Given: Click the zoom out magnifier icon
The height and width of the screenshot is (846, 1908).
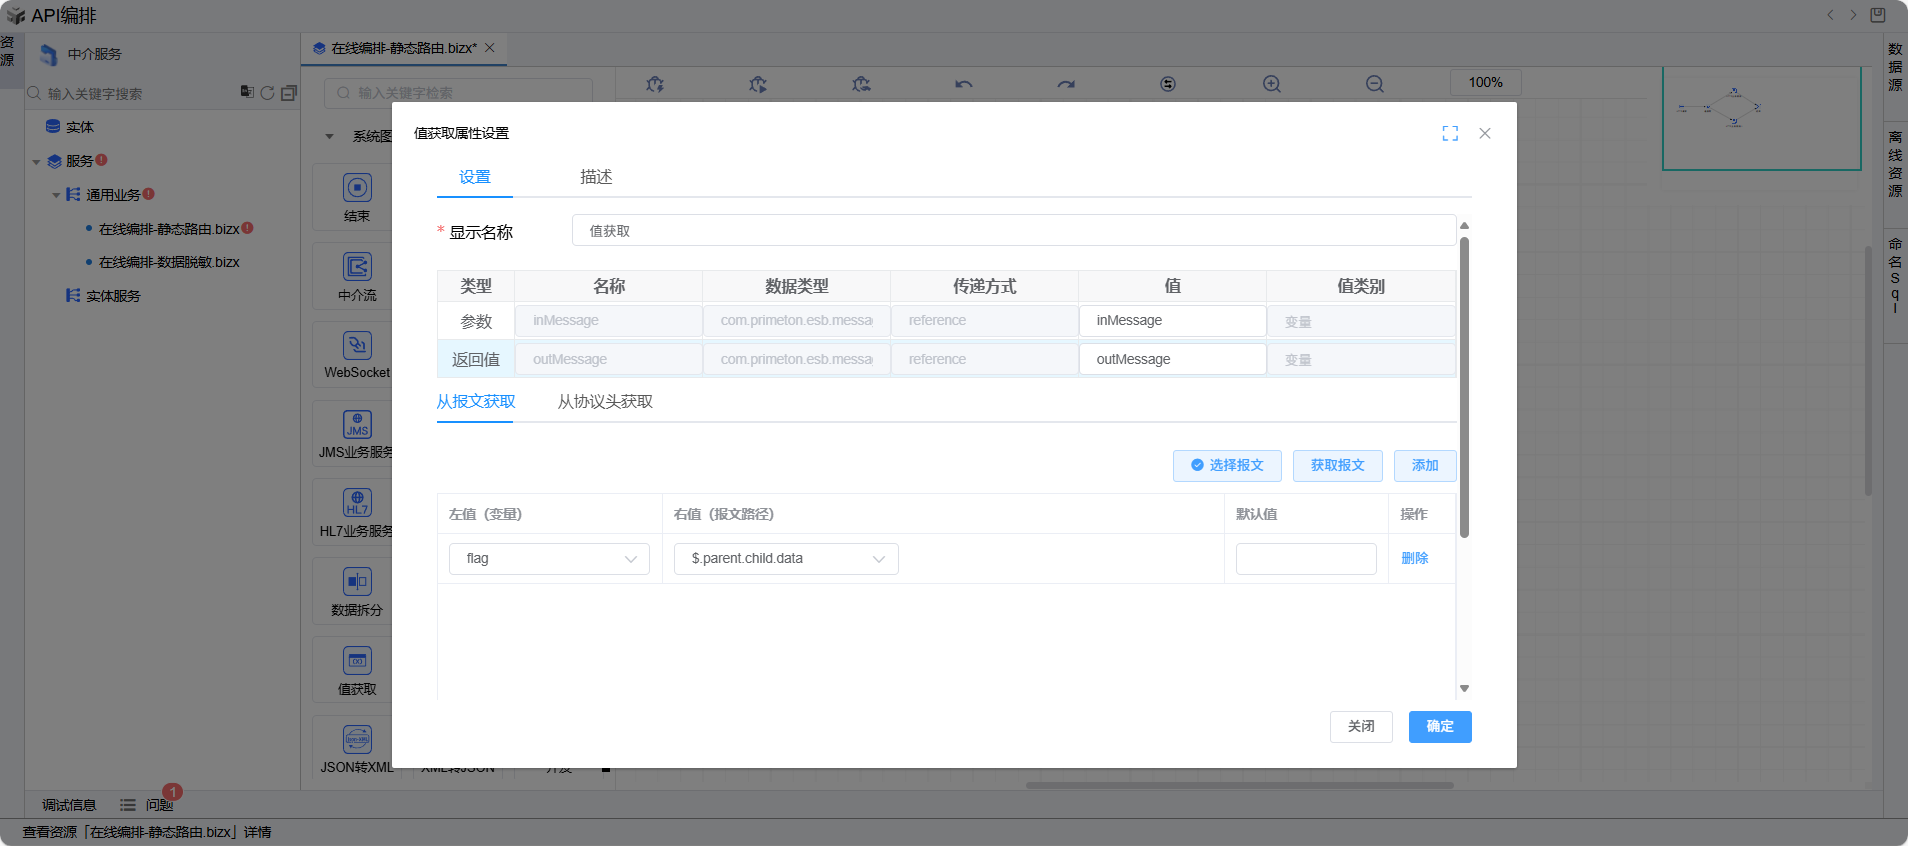Looking at the screenshot, I should [x=1375, y=84].
